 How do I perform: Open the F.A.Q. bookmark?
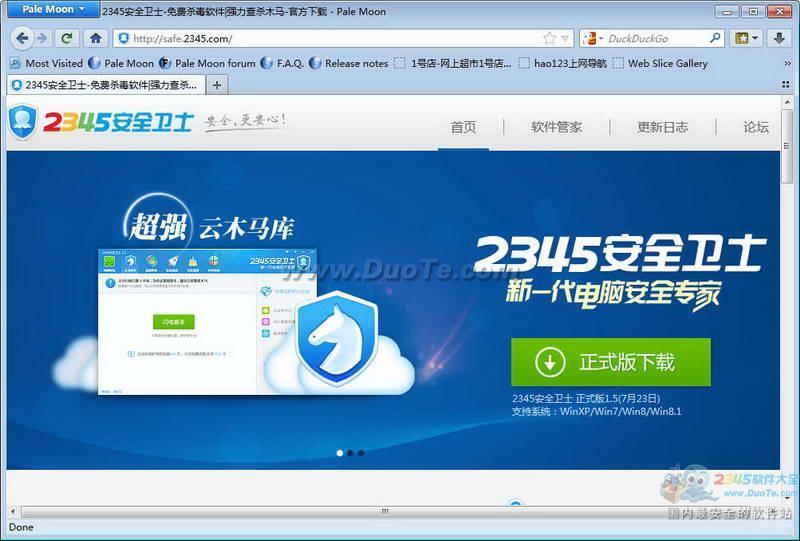tap(282, 63)
